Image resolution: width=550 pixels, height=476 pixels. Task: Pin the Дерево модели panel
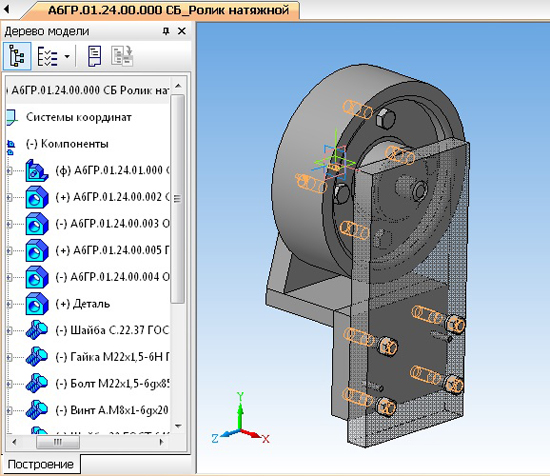[166, 31]
